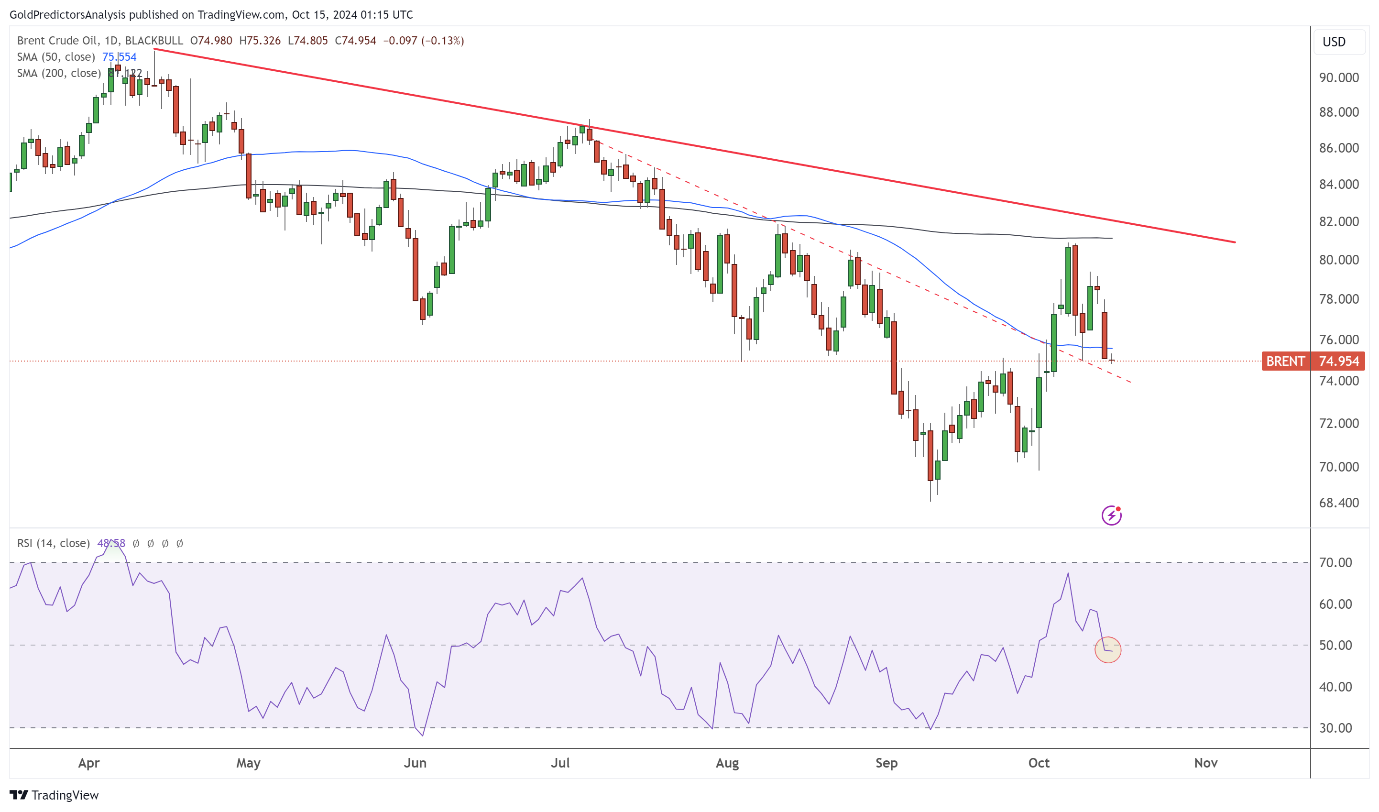This screenshot has height=812, width=1379.
Task: Click the 78.000 price axis label
Action: click(x=1338, y=299)
